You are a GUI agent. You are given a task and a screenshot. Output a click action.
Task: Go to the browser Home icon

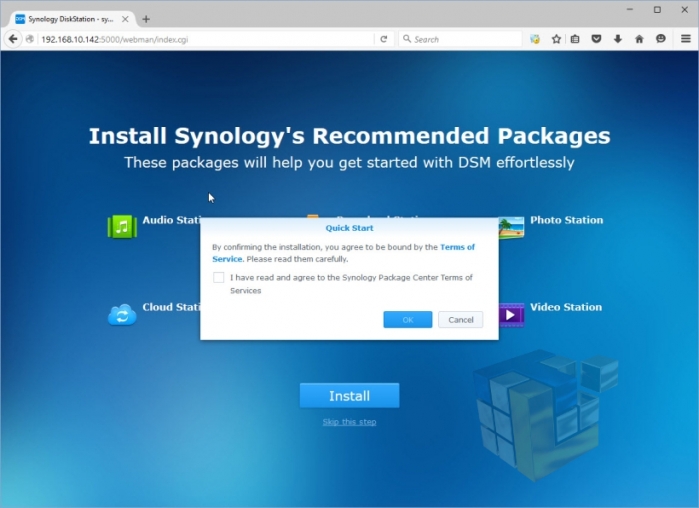[x=639, y=39]
